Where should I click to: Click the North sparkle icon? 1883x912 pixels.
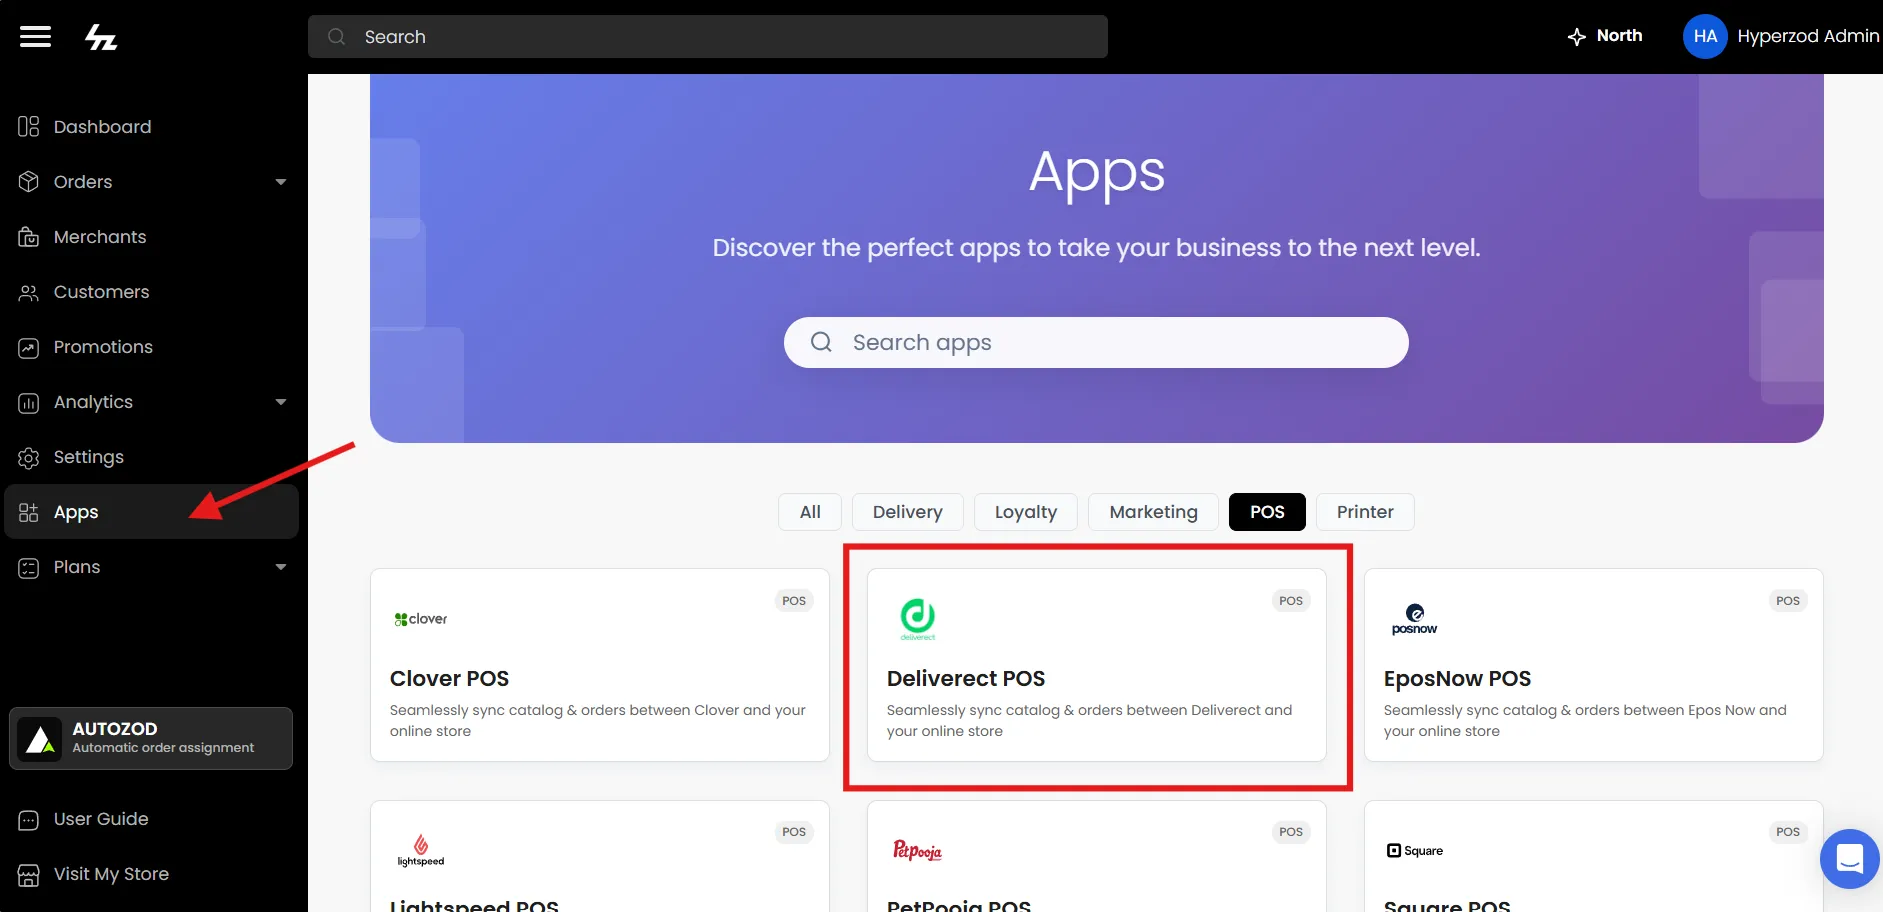pos(1577,37)
